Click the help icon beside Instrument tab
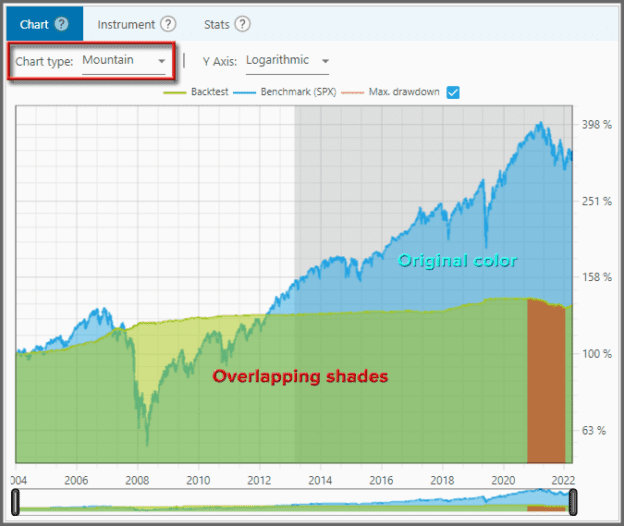The image size is (624, 526). click(168, 24)
